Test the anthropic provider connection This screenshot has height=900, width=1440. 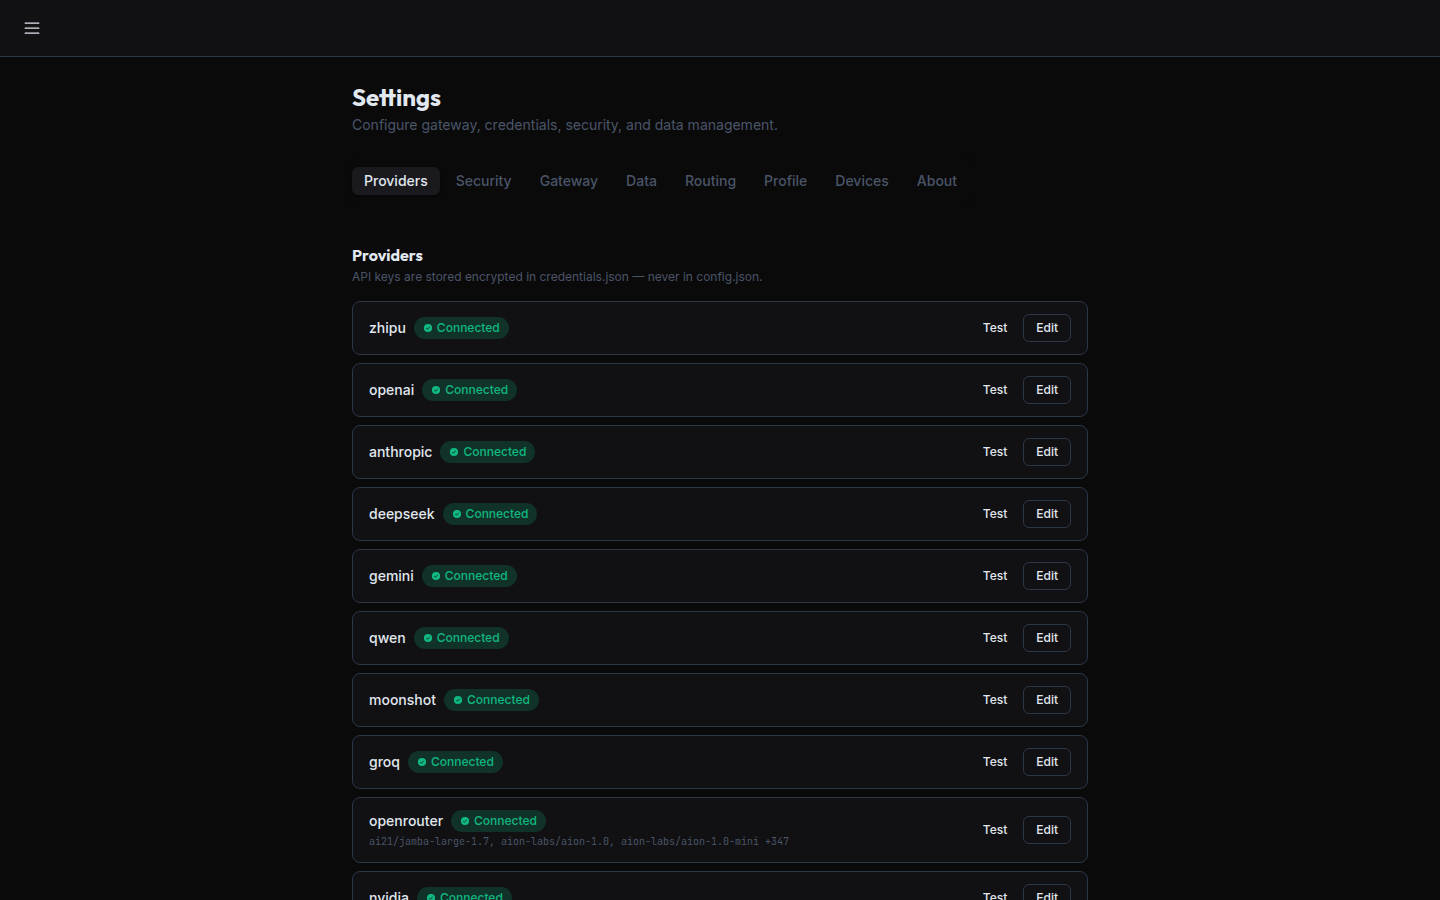click(x=995, y=452)
